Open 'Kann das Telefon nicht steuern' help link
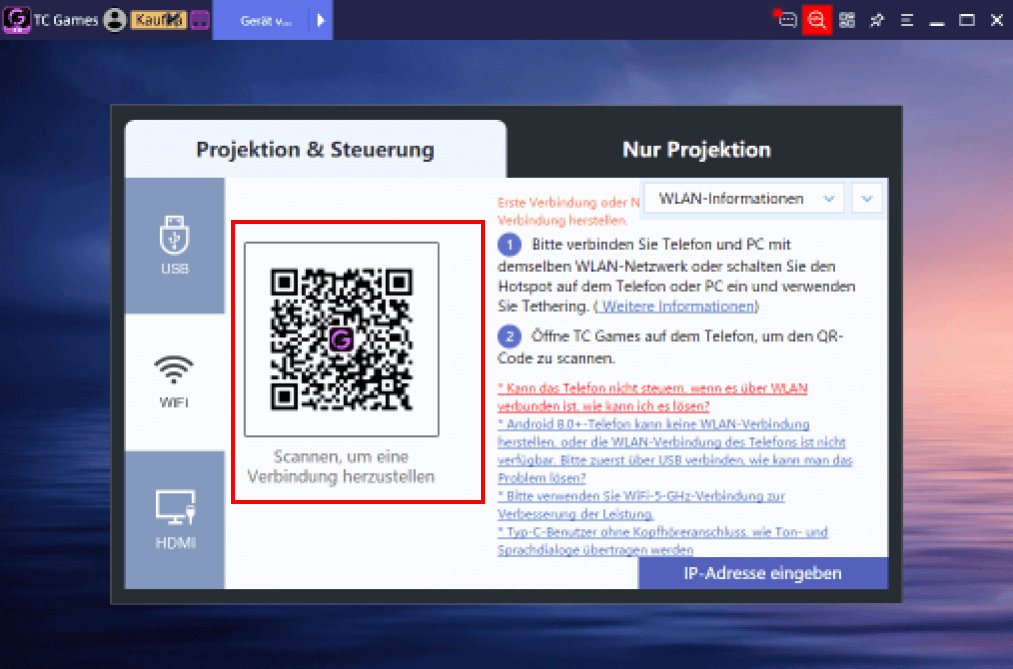This screenshot has height=669, width=1013. point(653,396)
